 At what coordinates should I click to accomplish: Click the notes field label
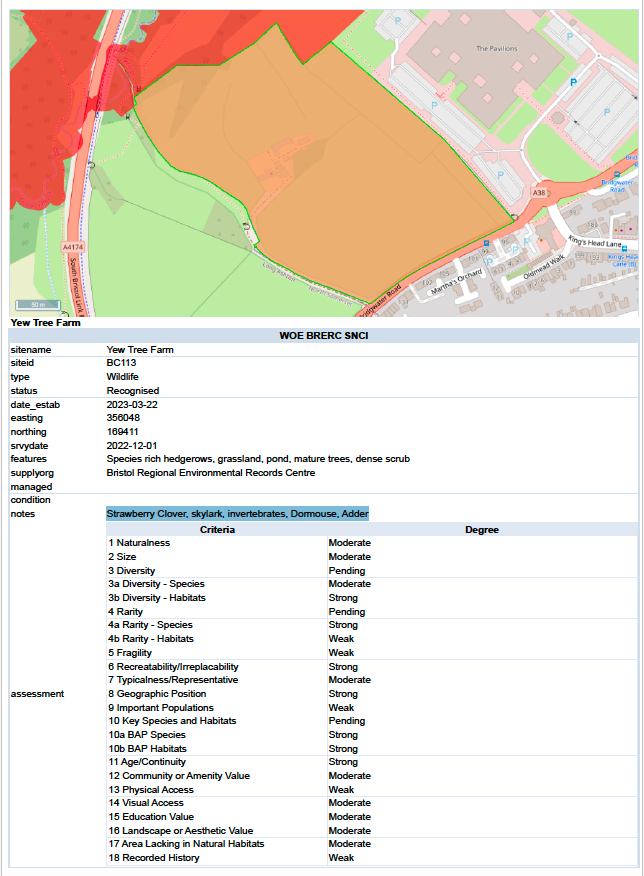(23, 514)
